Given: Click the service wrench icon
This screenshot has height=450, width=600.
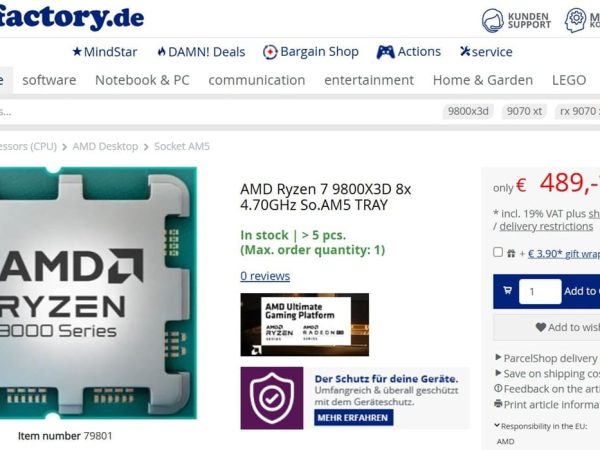Looking at the screenshot, I should (465, 51).
